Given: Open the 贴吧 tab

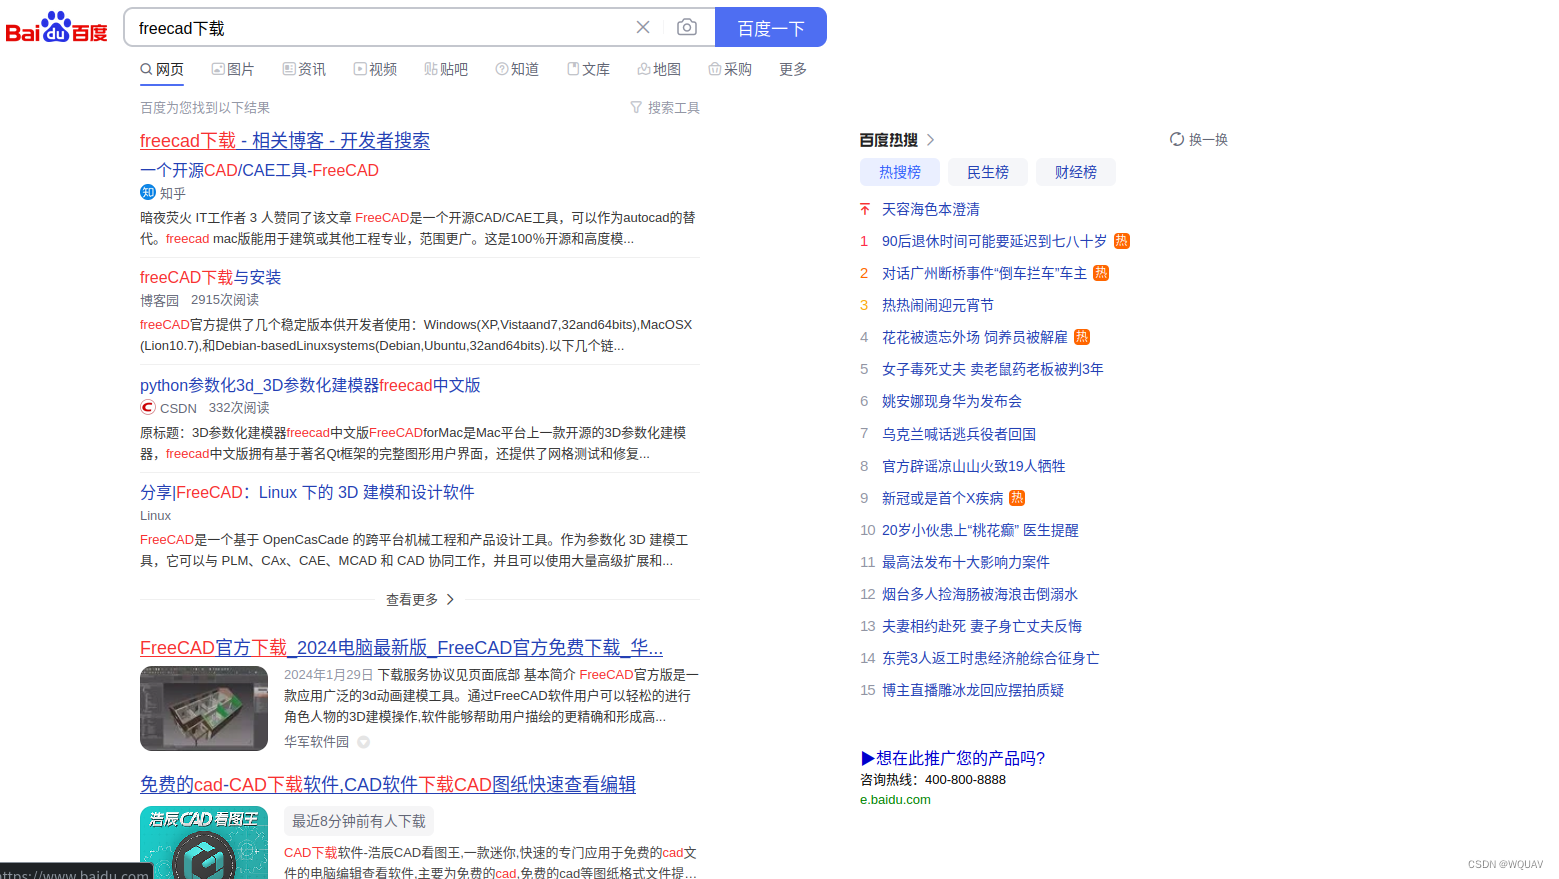Looking at the screenshot, I should coord(446,69).
